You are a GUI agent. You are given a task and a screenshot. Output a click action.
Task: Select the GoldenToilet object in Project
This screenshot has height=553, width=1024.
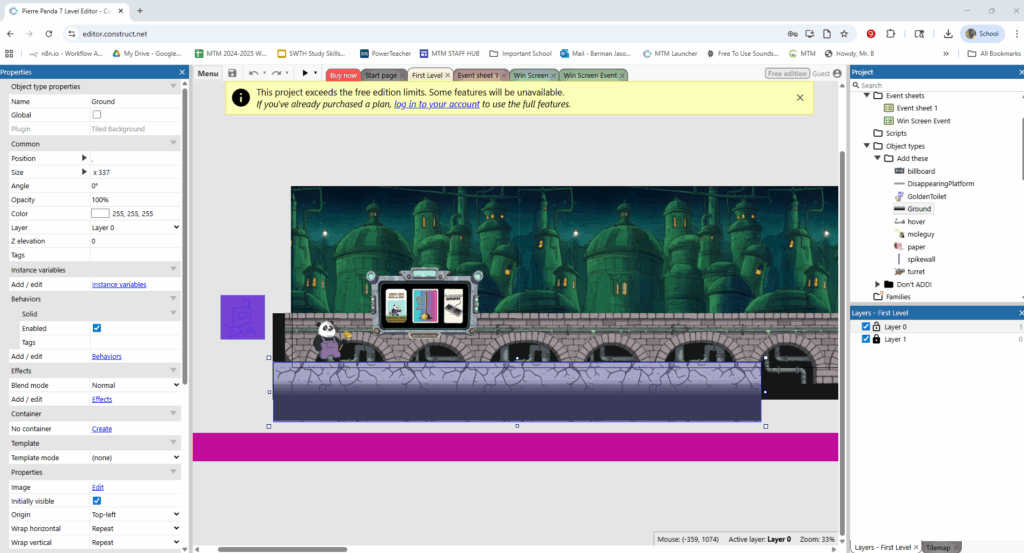[926, 196]
